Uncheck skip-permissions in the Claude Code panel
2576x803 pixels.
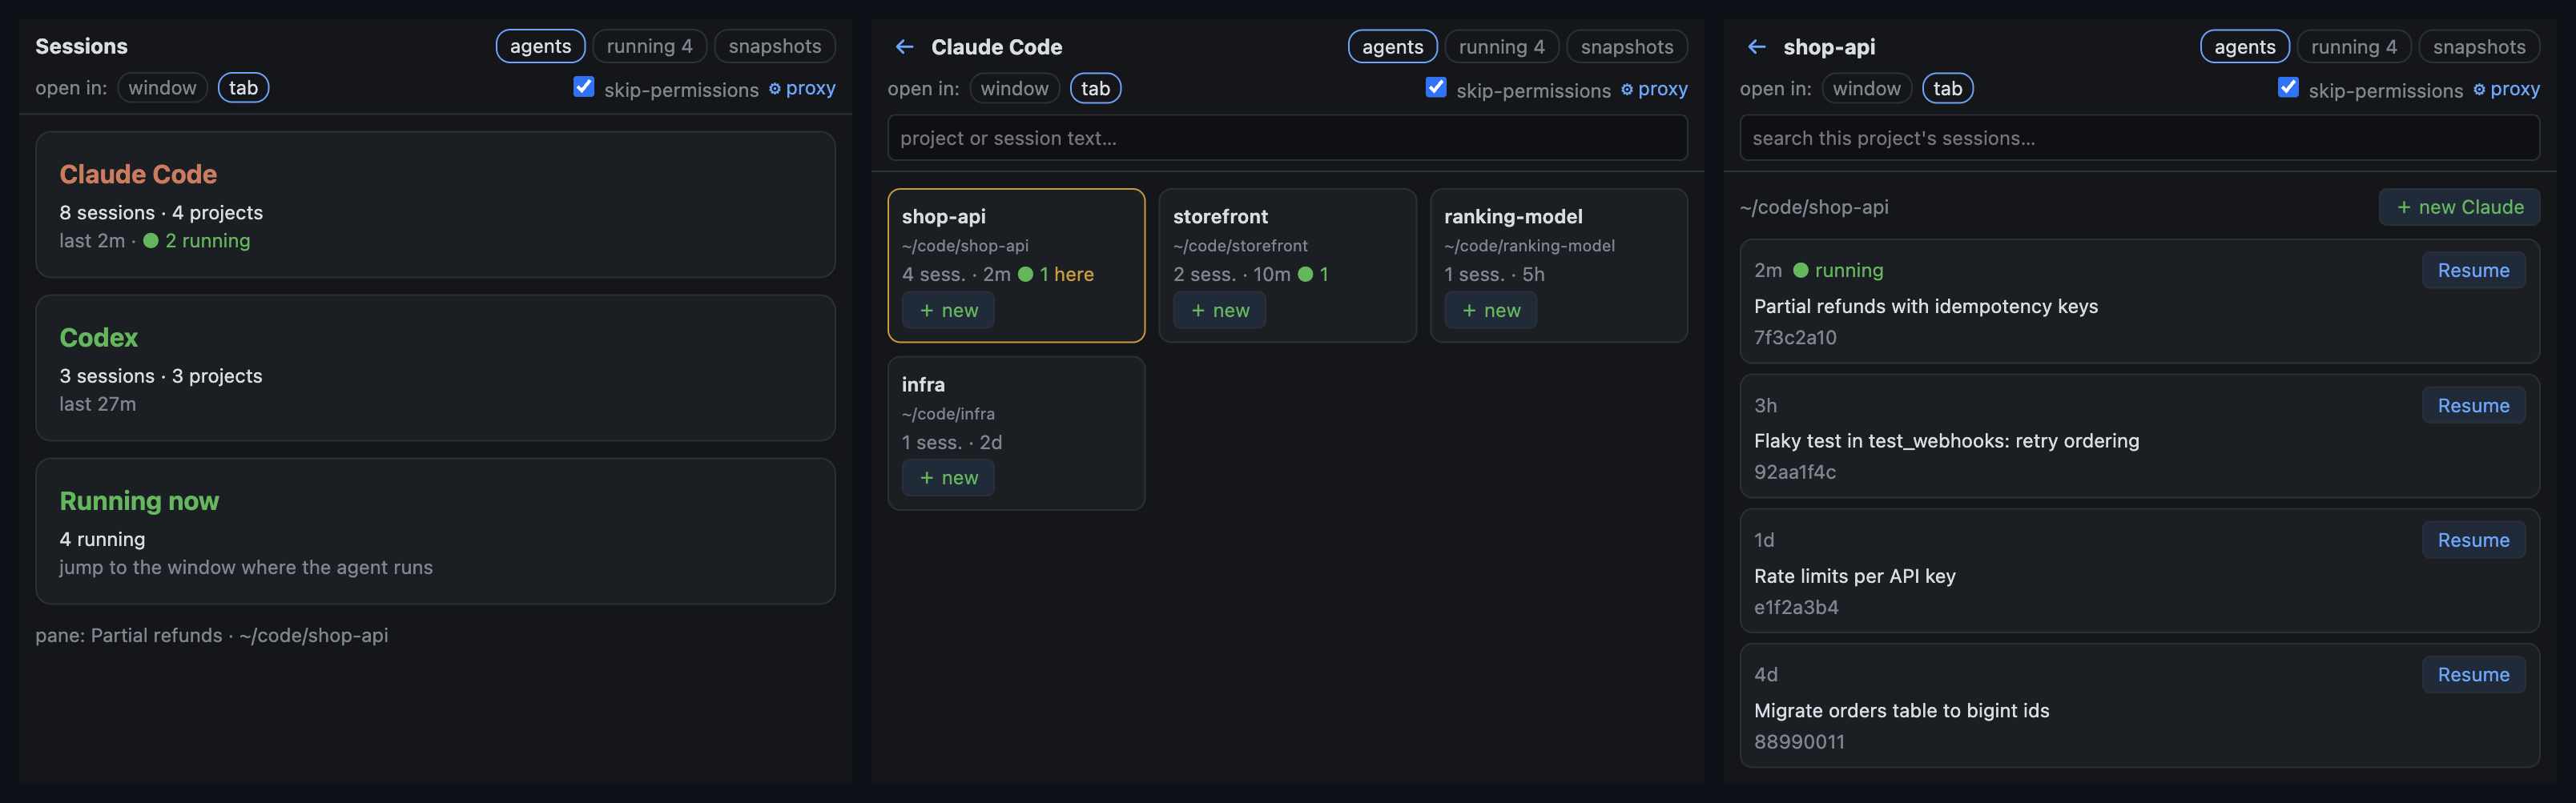coord(1436,88)
